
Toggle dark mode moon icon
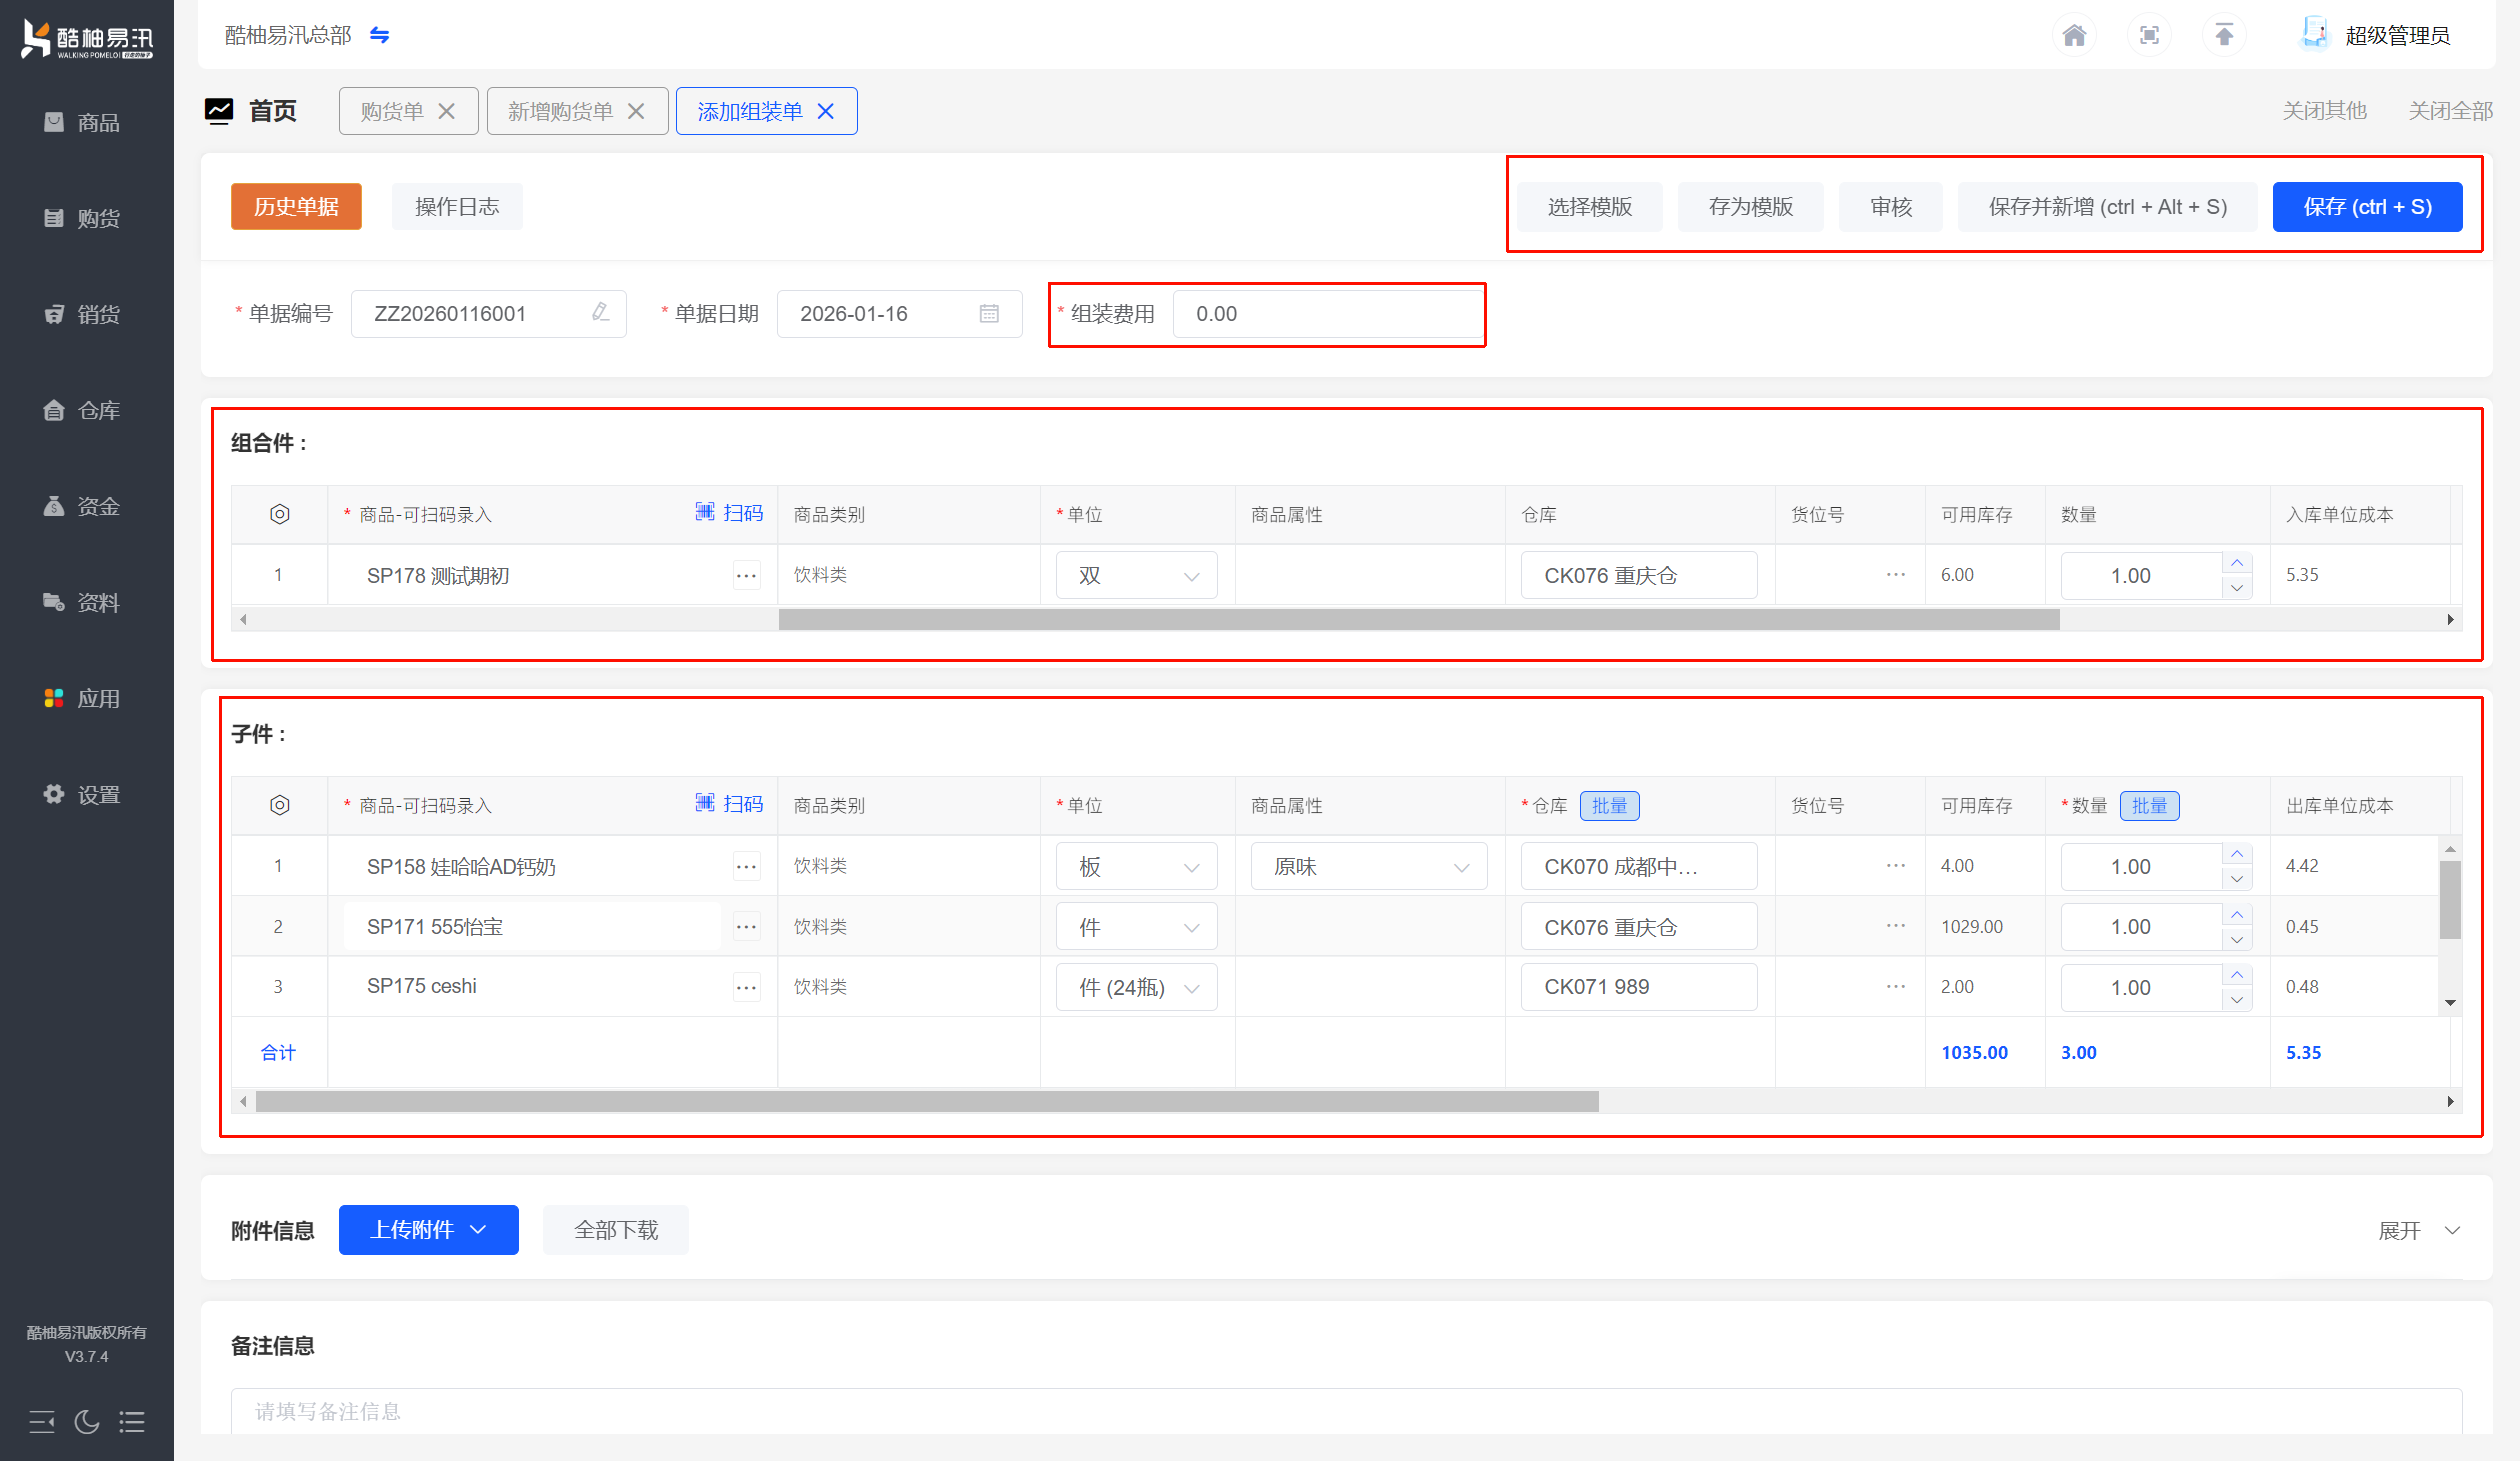(87, 1421)
